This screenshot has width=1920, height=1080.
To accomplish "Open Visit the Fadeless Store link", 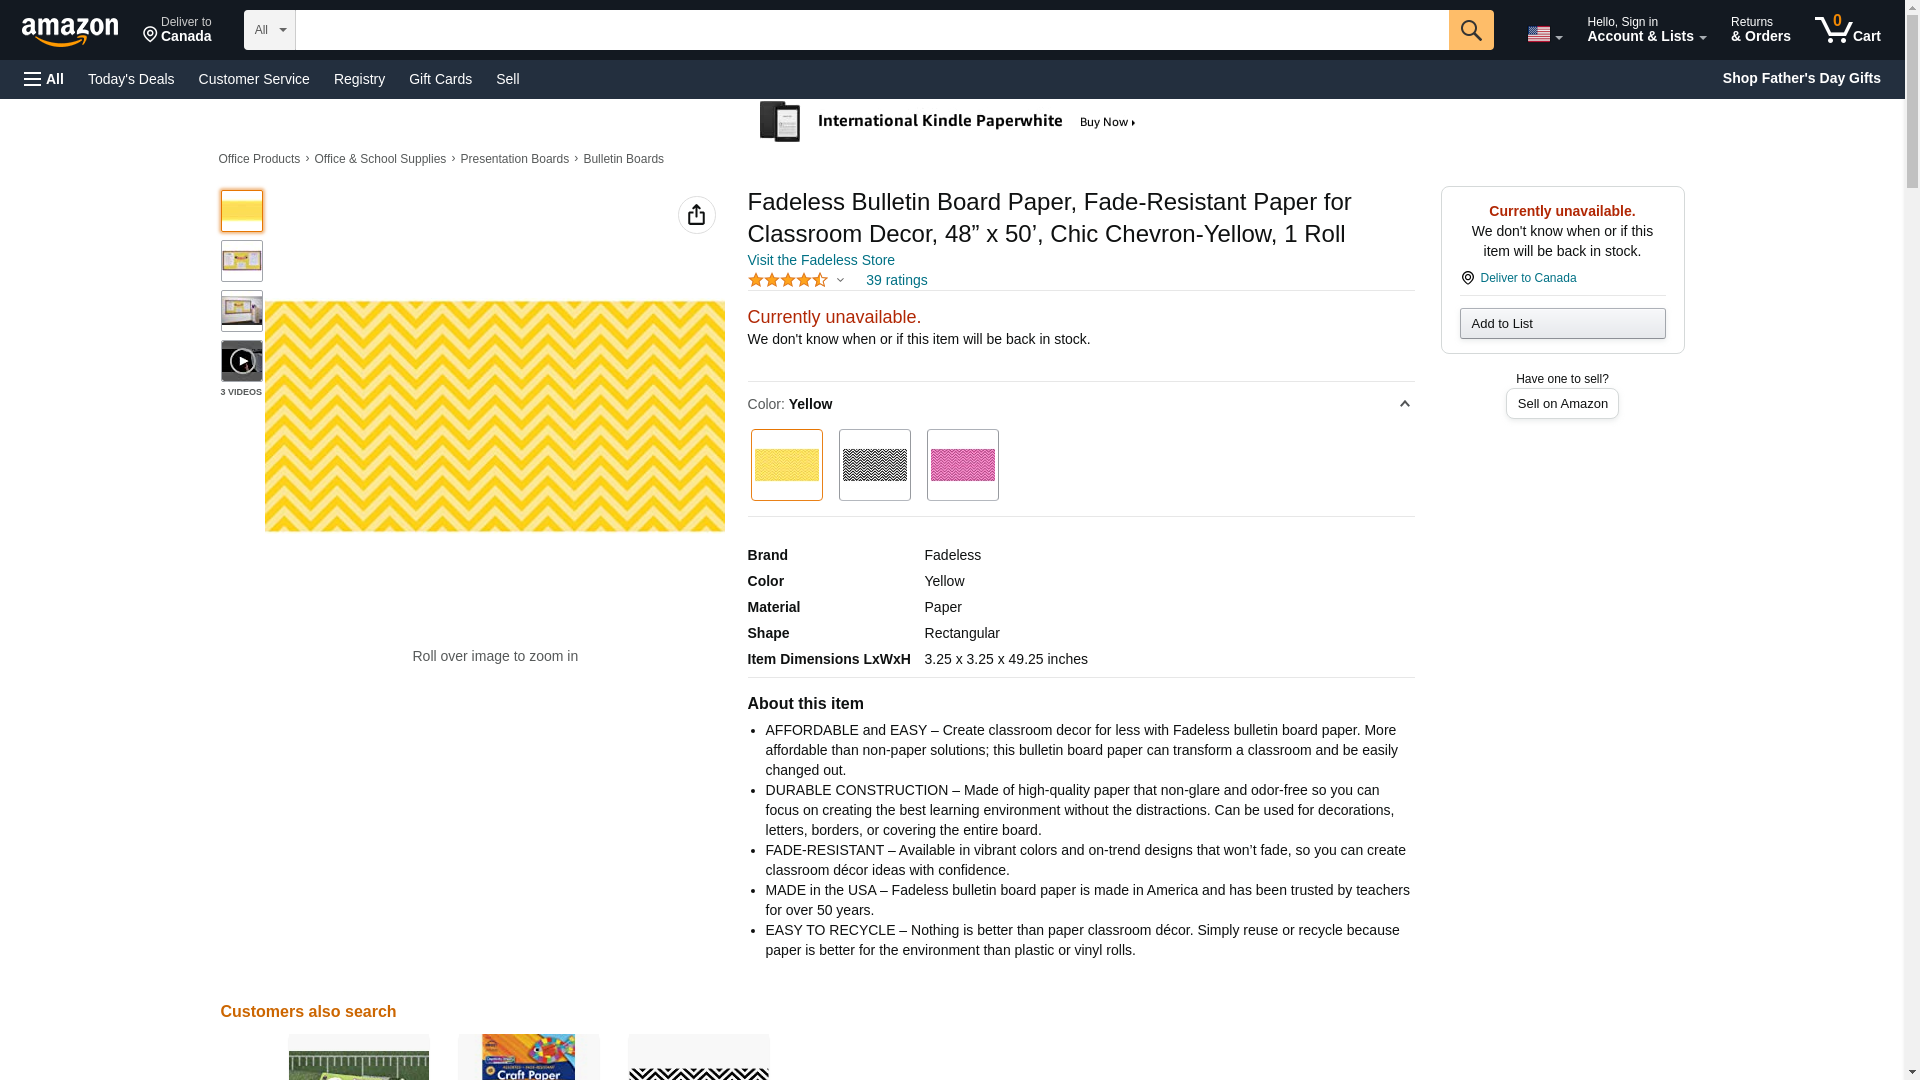I will pos(820,260).
